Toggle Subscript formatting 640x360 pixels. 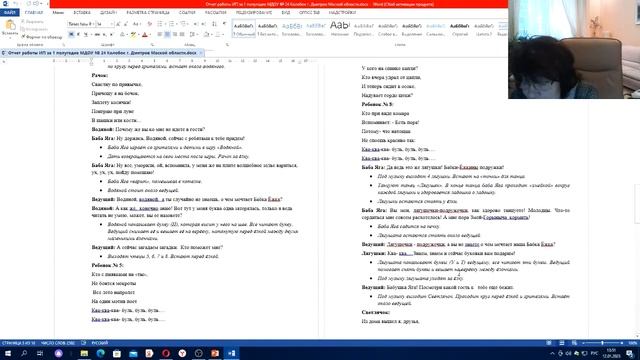[x=105, y=35]
